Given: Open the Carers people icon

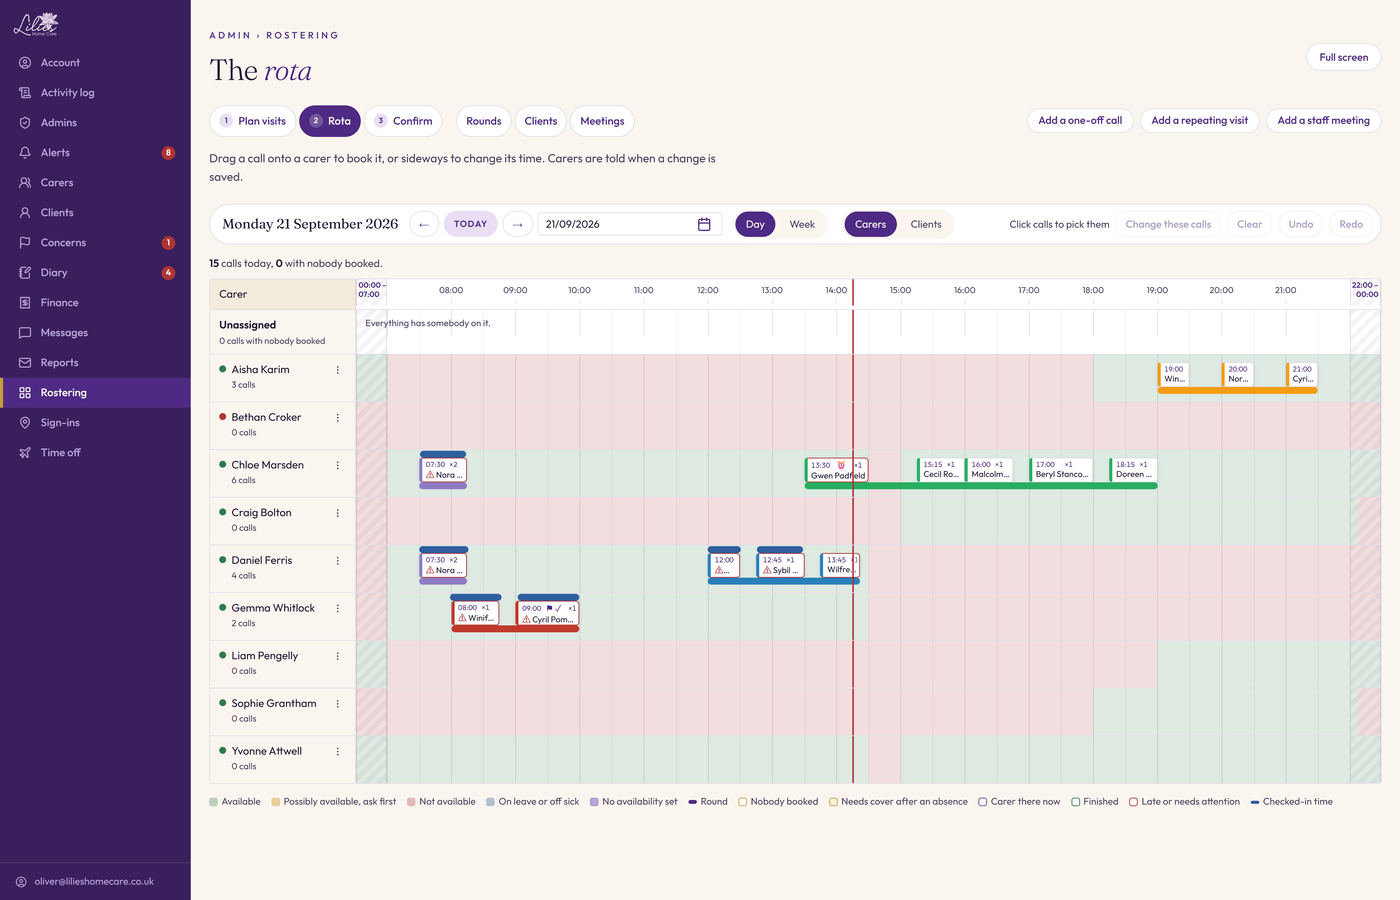Looking at the screenshot, I should coord(25,182).
